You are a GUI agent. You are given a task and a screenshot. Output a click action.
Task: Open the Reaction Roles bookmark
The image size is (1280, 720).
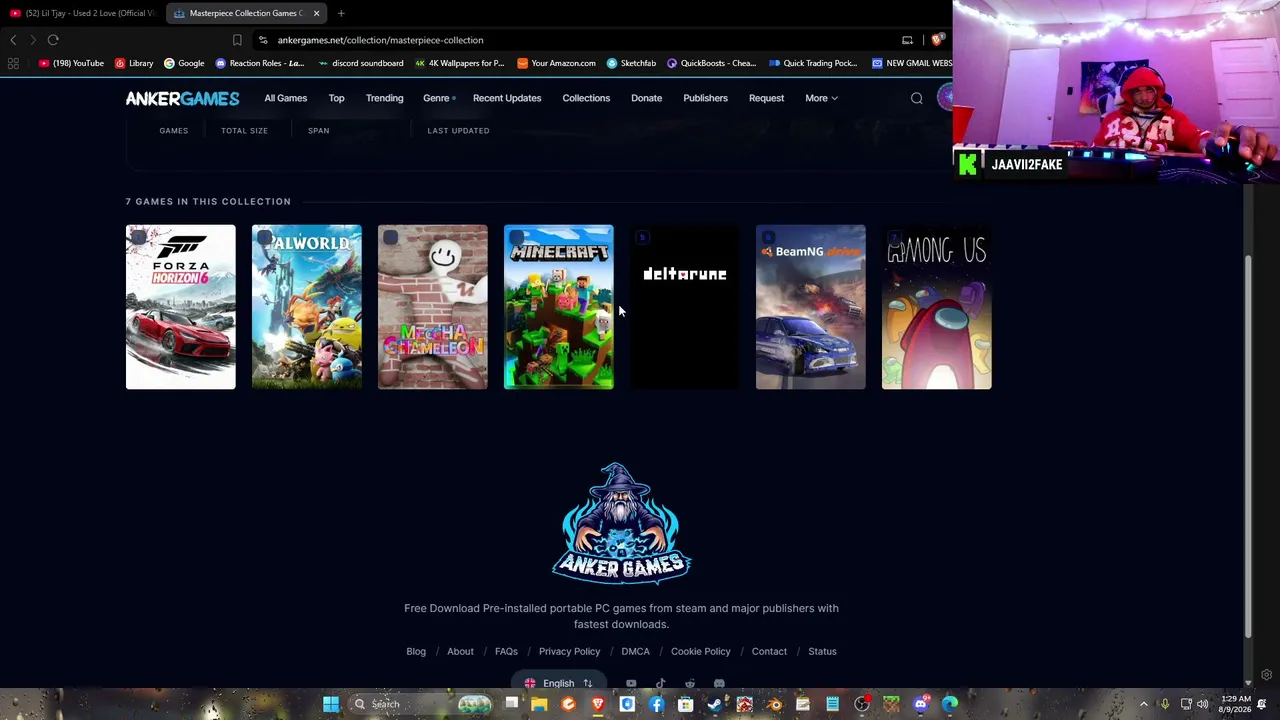click(260, 63)
